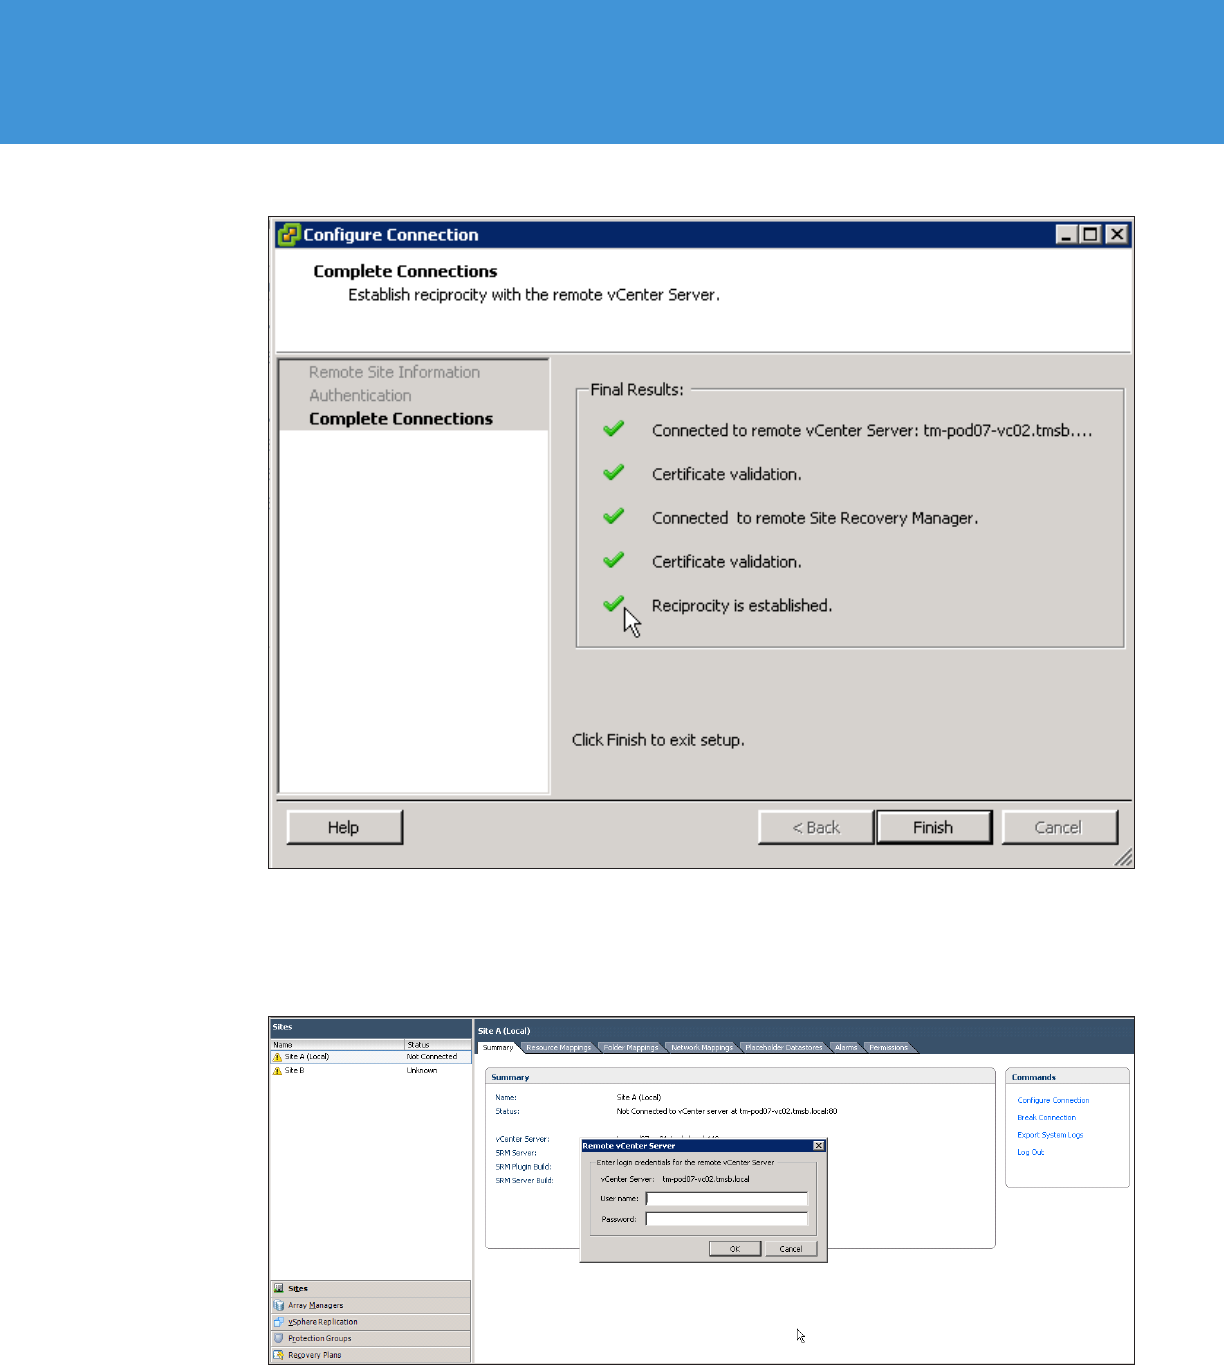Viewport: 1224px width, 1365px height.
Task: Open Sites via its navigation icon
Action: point(279,1288)
